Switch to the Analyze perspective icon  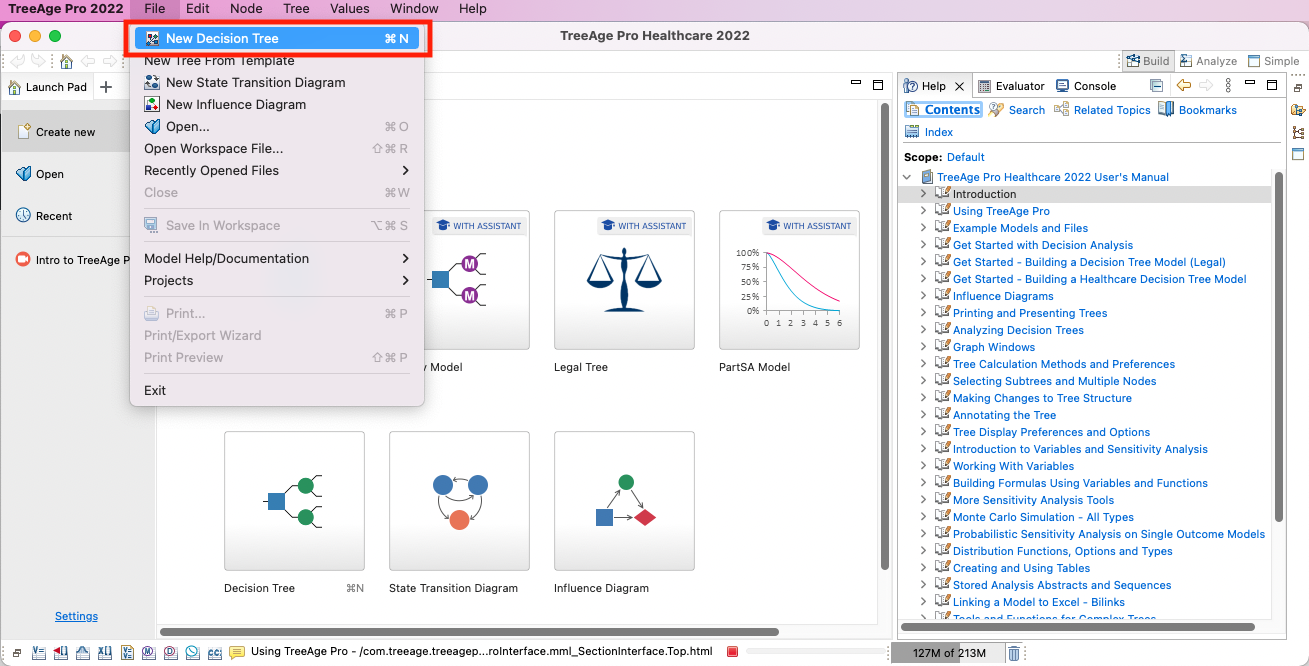coord(1207,60)
